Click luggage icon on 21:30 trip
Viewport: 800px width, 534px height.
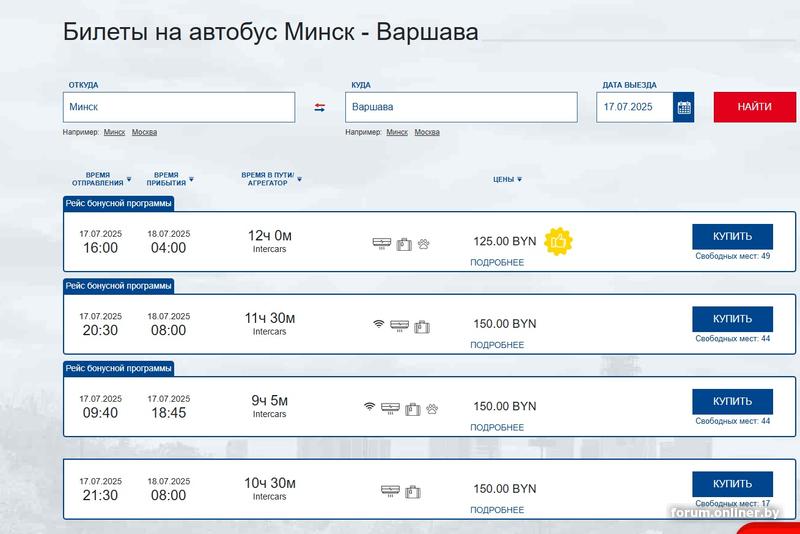click(x=413, y=492)
